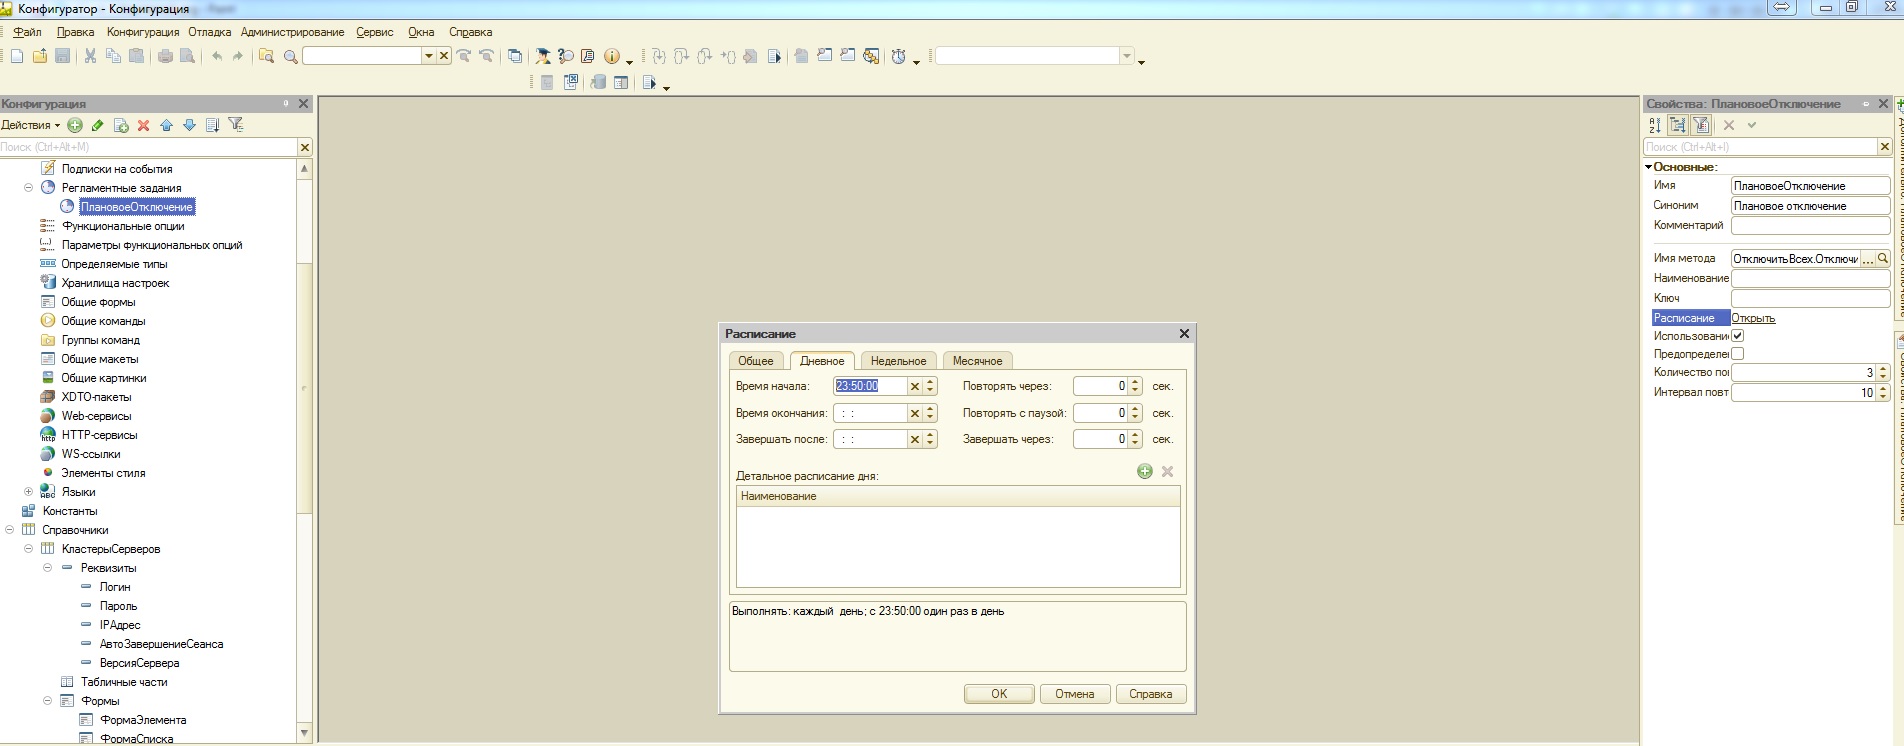Click the Время начала time field
Image resolution: width=1904 pixels, height=746 pixels.
pyautogui.click(x=870, y=386)
